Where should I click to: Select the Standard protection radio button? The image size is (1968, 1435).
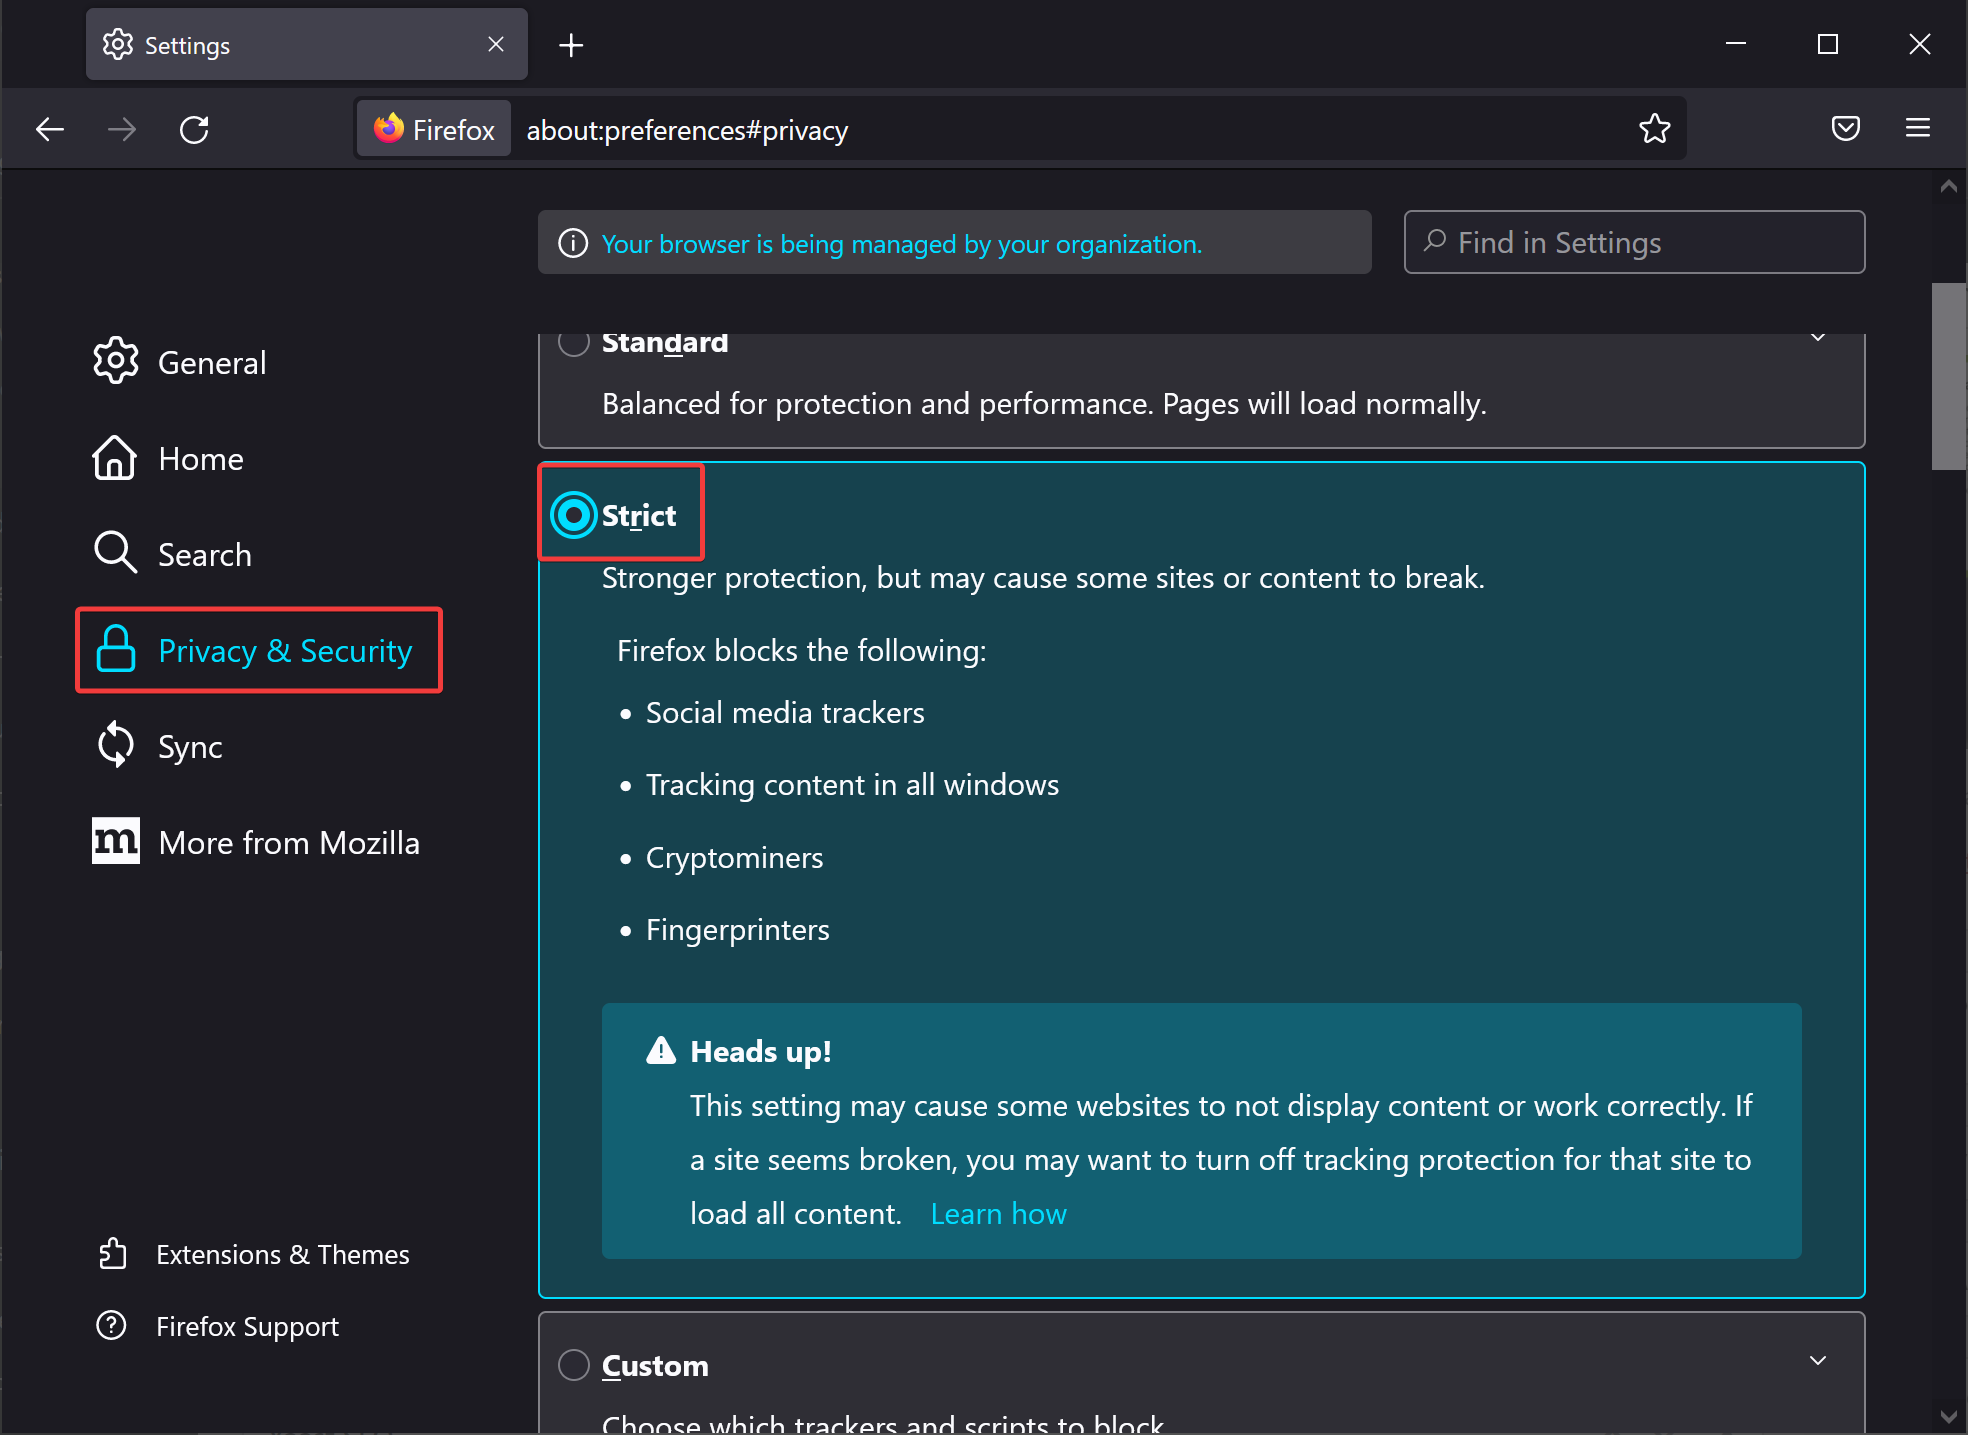574,342
